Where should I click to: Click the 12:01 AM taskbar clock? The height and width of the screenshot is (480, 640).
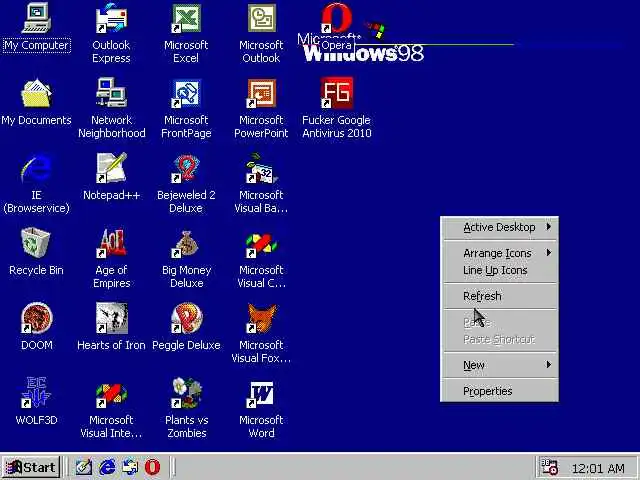(598, 469)
